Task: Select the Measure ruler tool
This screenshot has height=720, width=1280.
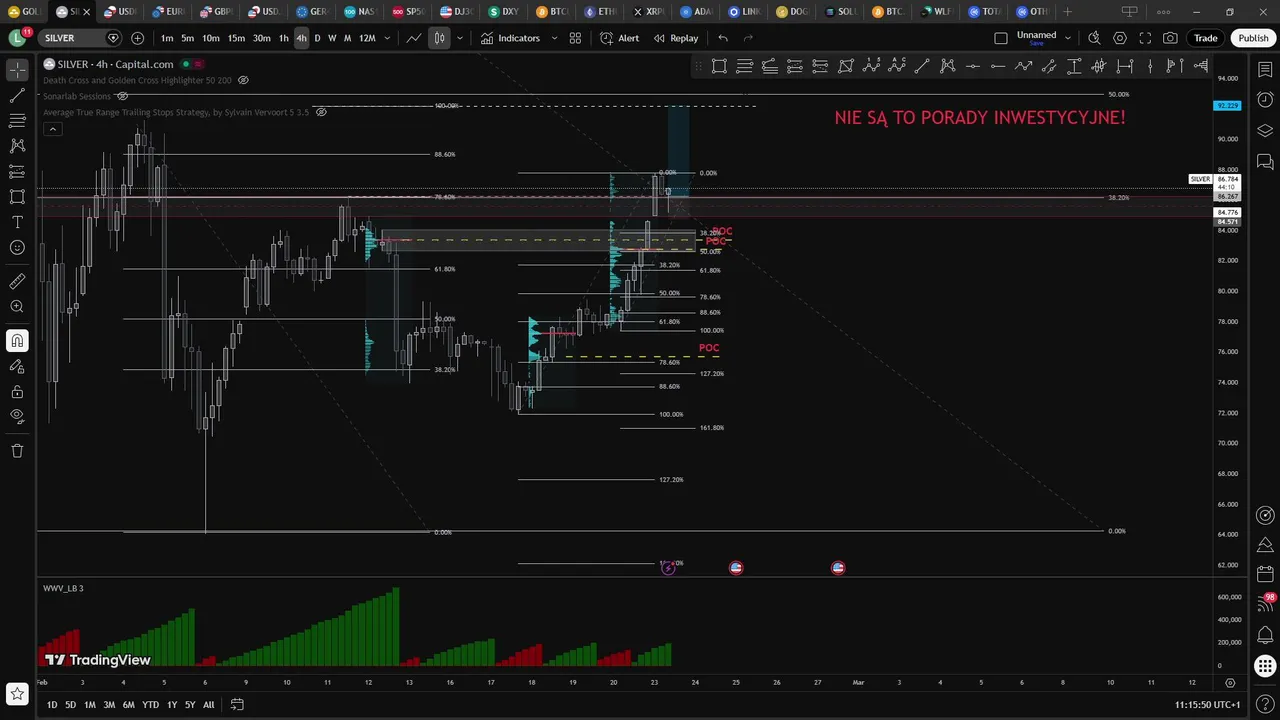Action: 17,281
